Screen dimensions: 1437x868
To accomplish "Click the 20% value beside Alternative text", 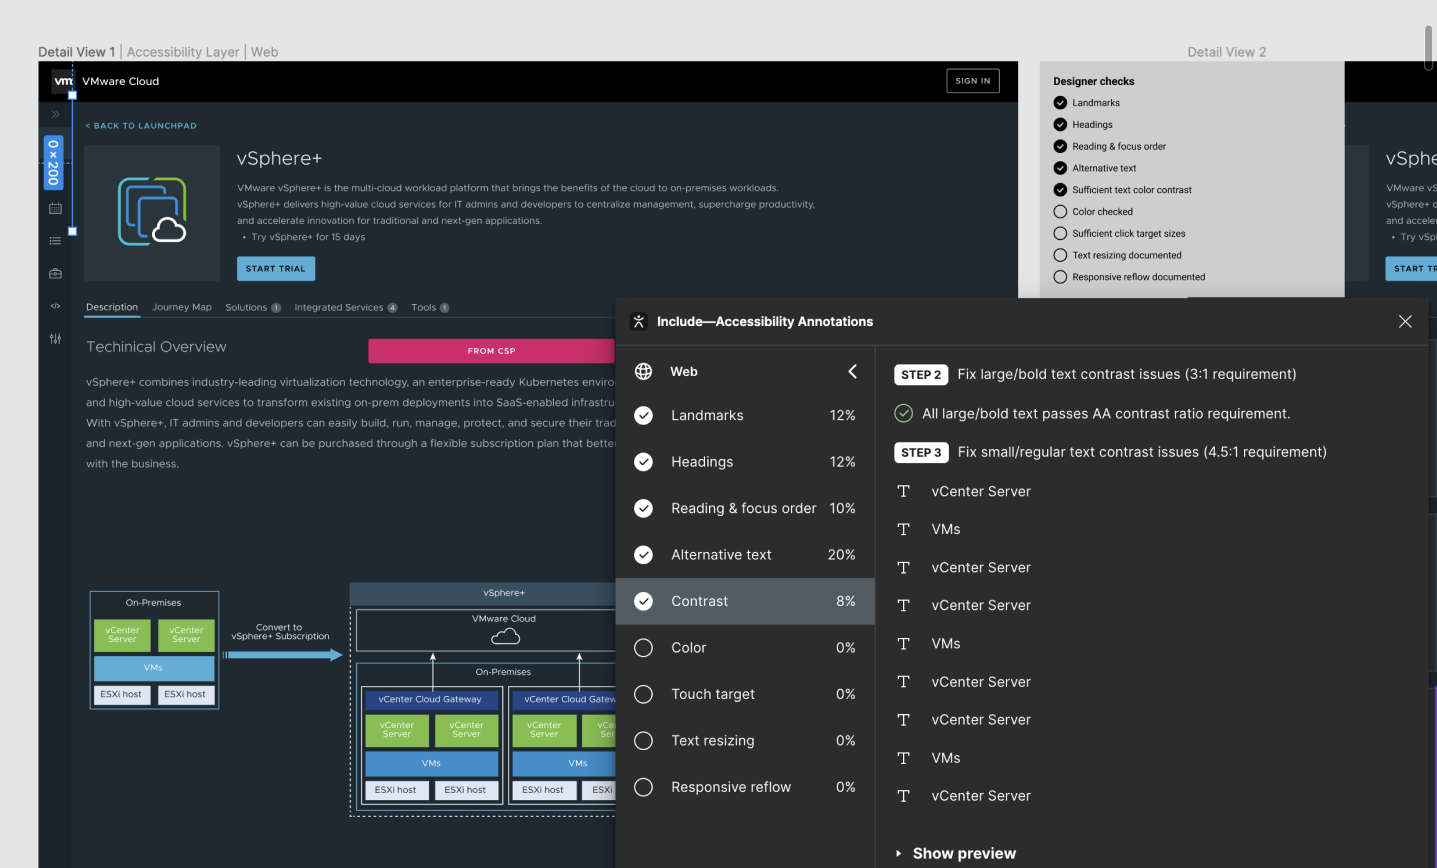I will click(841, 555).
